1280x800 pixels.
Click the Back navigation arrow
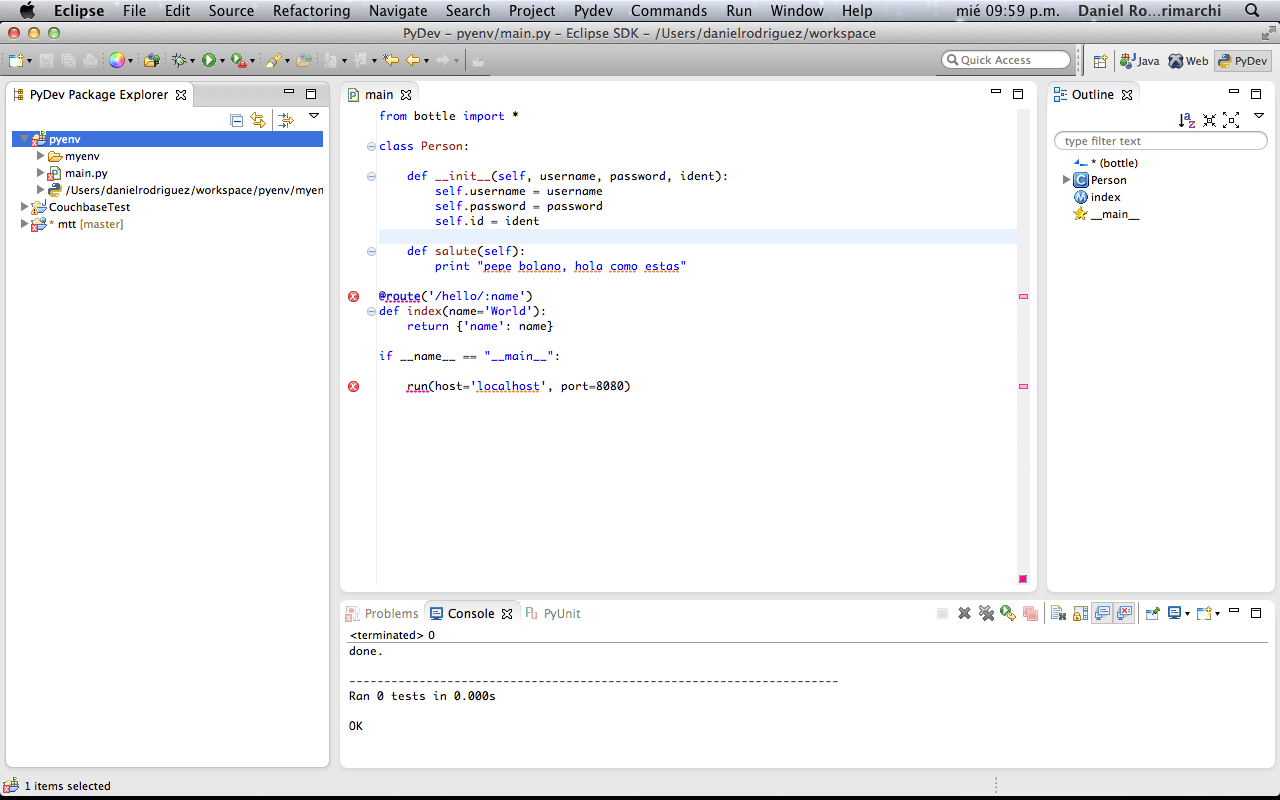click(x=412, y=60)
